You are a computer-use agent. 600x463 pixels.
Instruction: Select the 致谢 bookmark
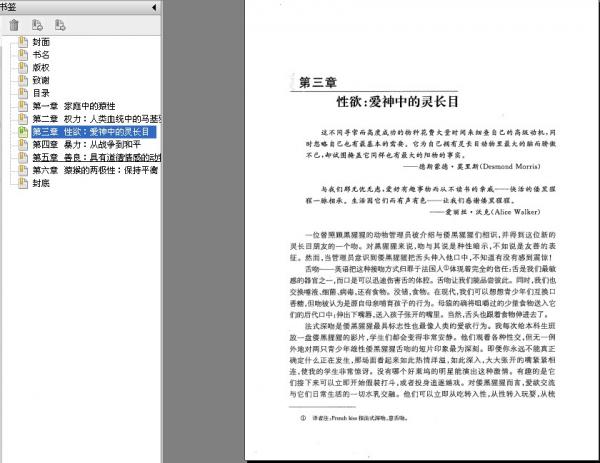tap(41, 80)
